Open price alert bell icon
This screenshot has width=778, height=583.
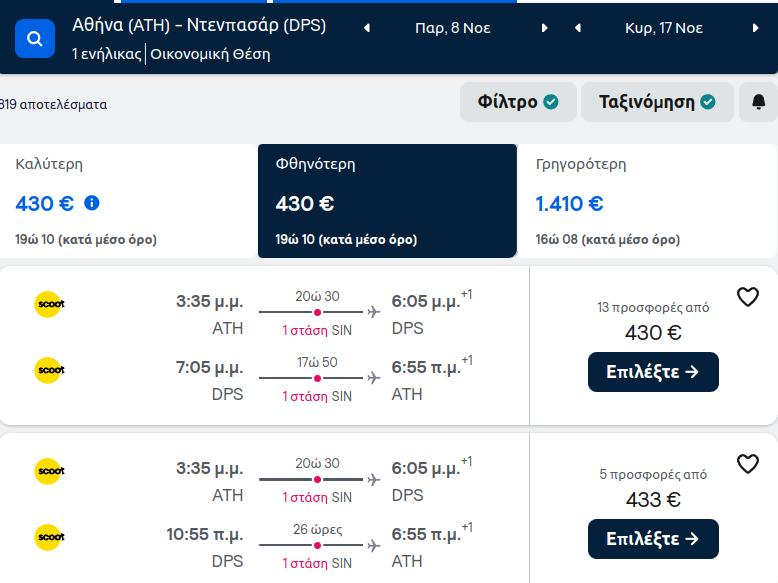point(758,102)
